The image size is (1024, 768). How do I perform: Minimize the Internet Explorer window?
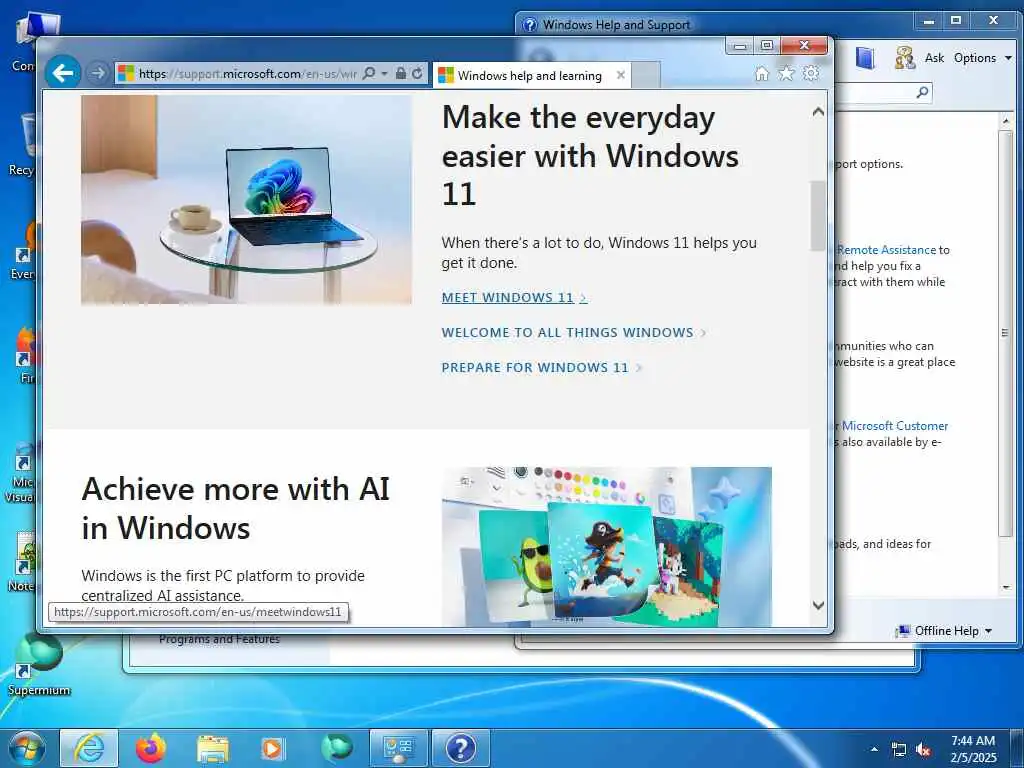coord(740,45)
